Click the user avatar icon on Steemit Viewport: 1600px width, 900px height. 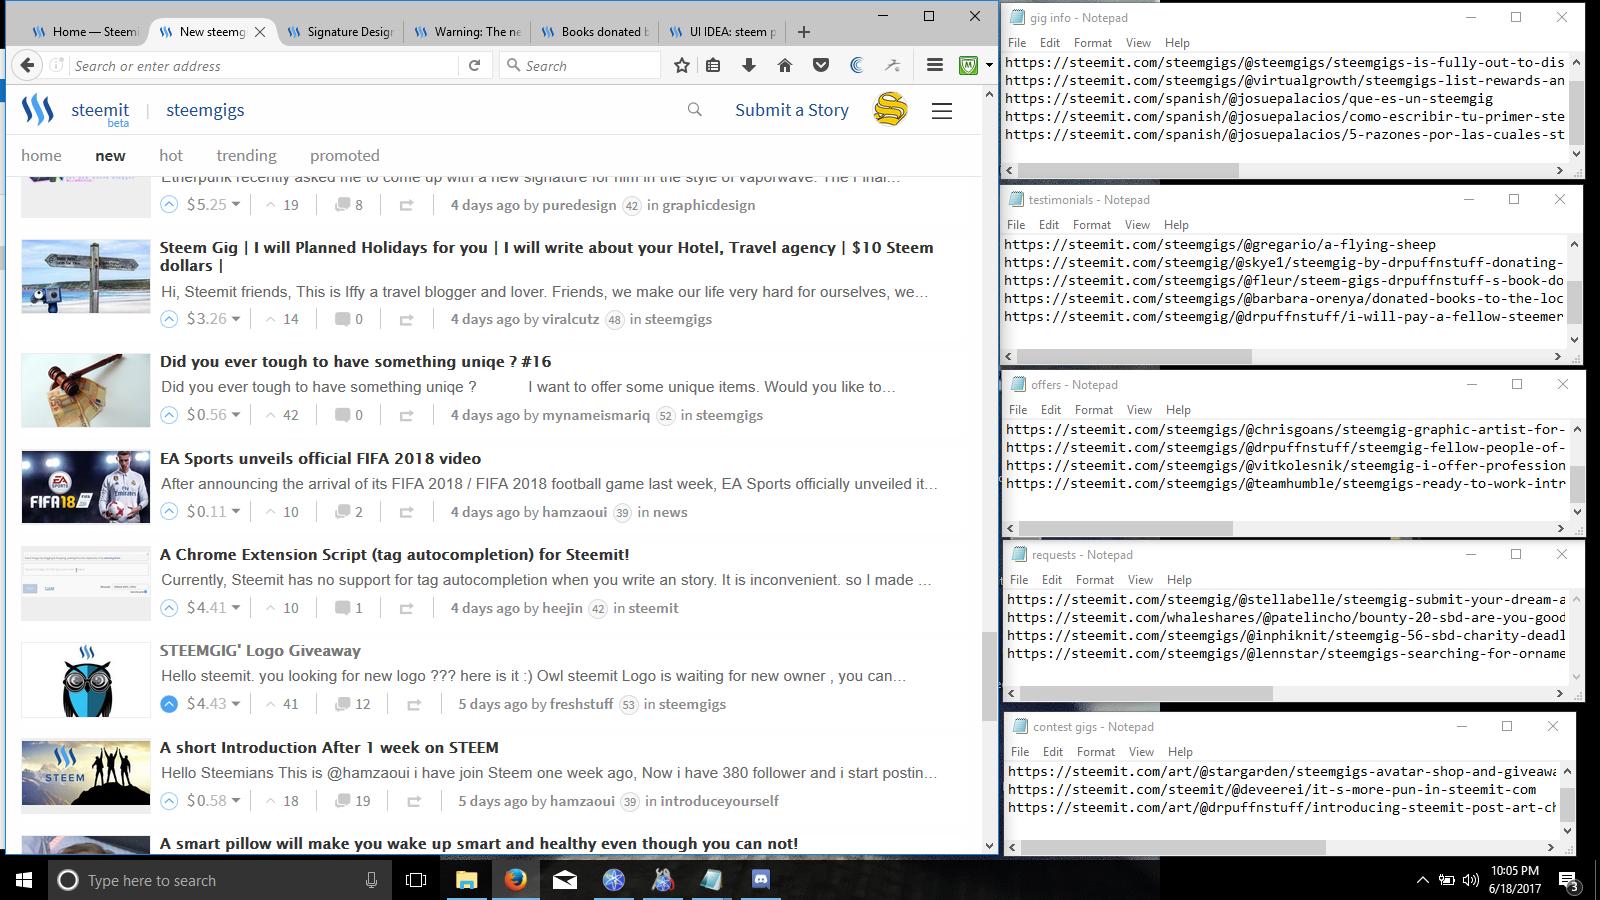pyautogui.click(x=890, y=109)
